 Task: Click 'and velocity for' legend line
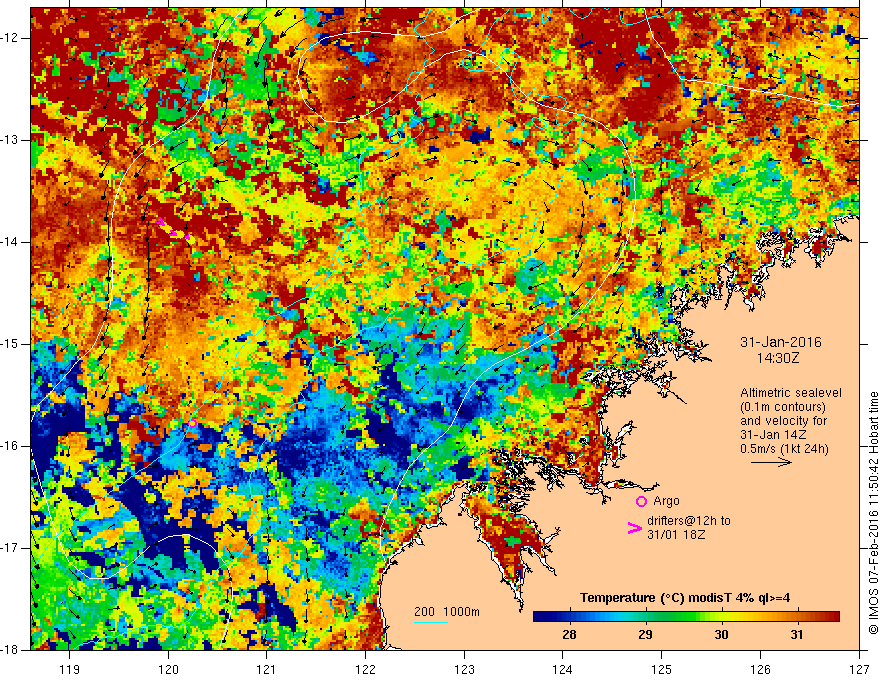783,421
